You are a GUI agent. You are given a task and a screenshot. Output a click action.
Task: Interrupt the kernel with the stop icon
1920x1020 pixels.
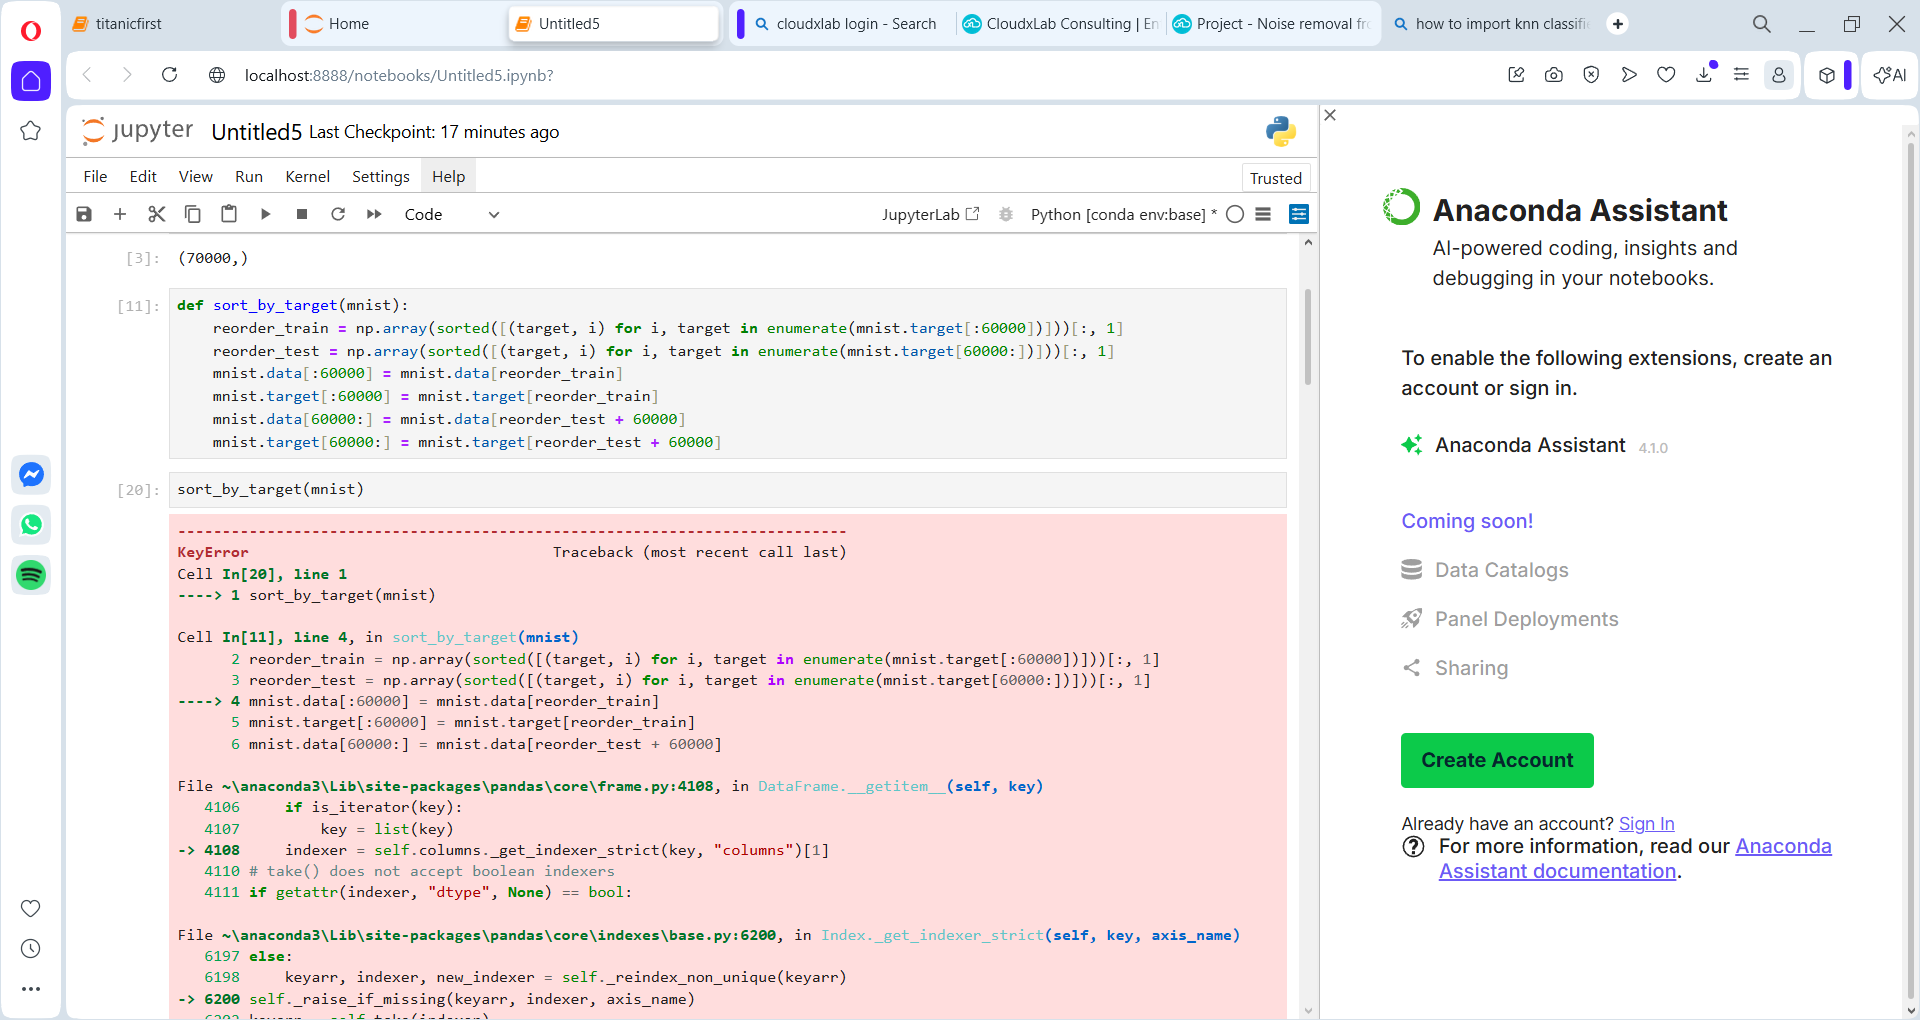point(302,214)
